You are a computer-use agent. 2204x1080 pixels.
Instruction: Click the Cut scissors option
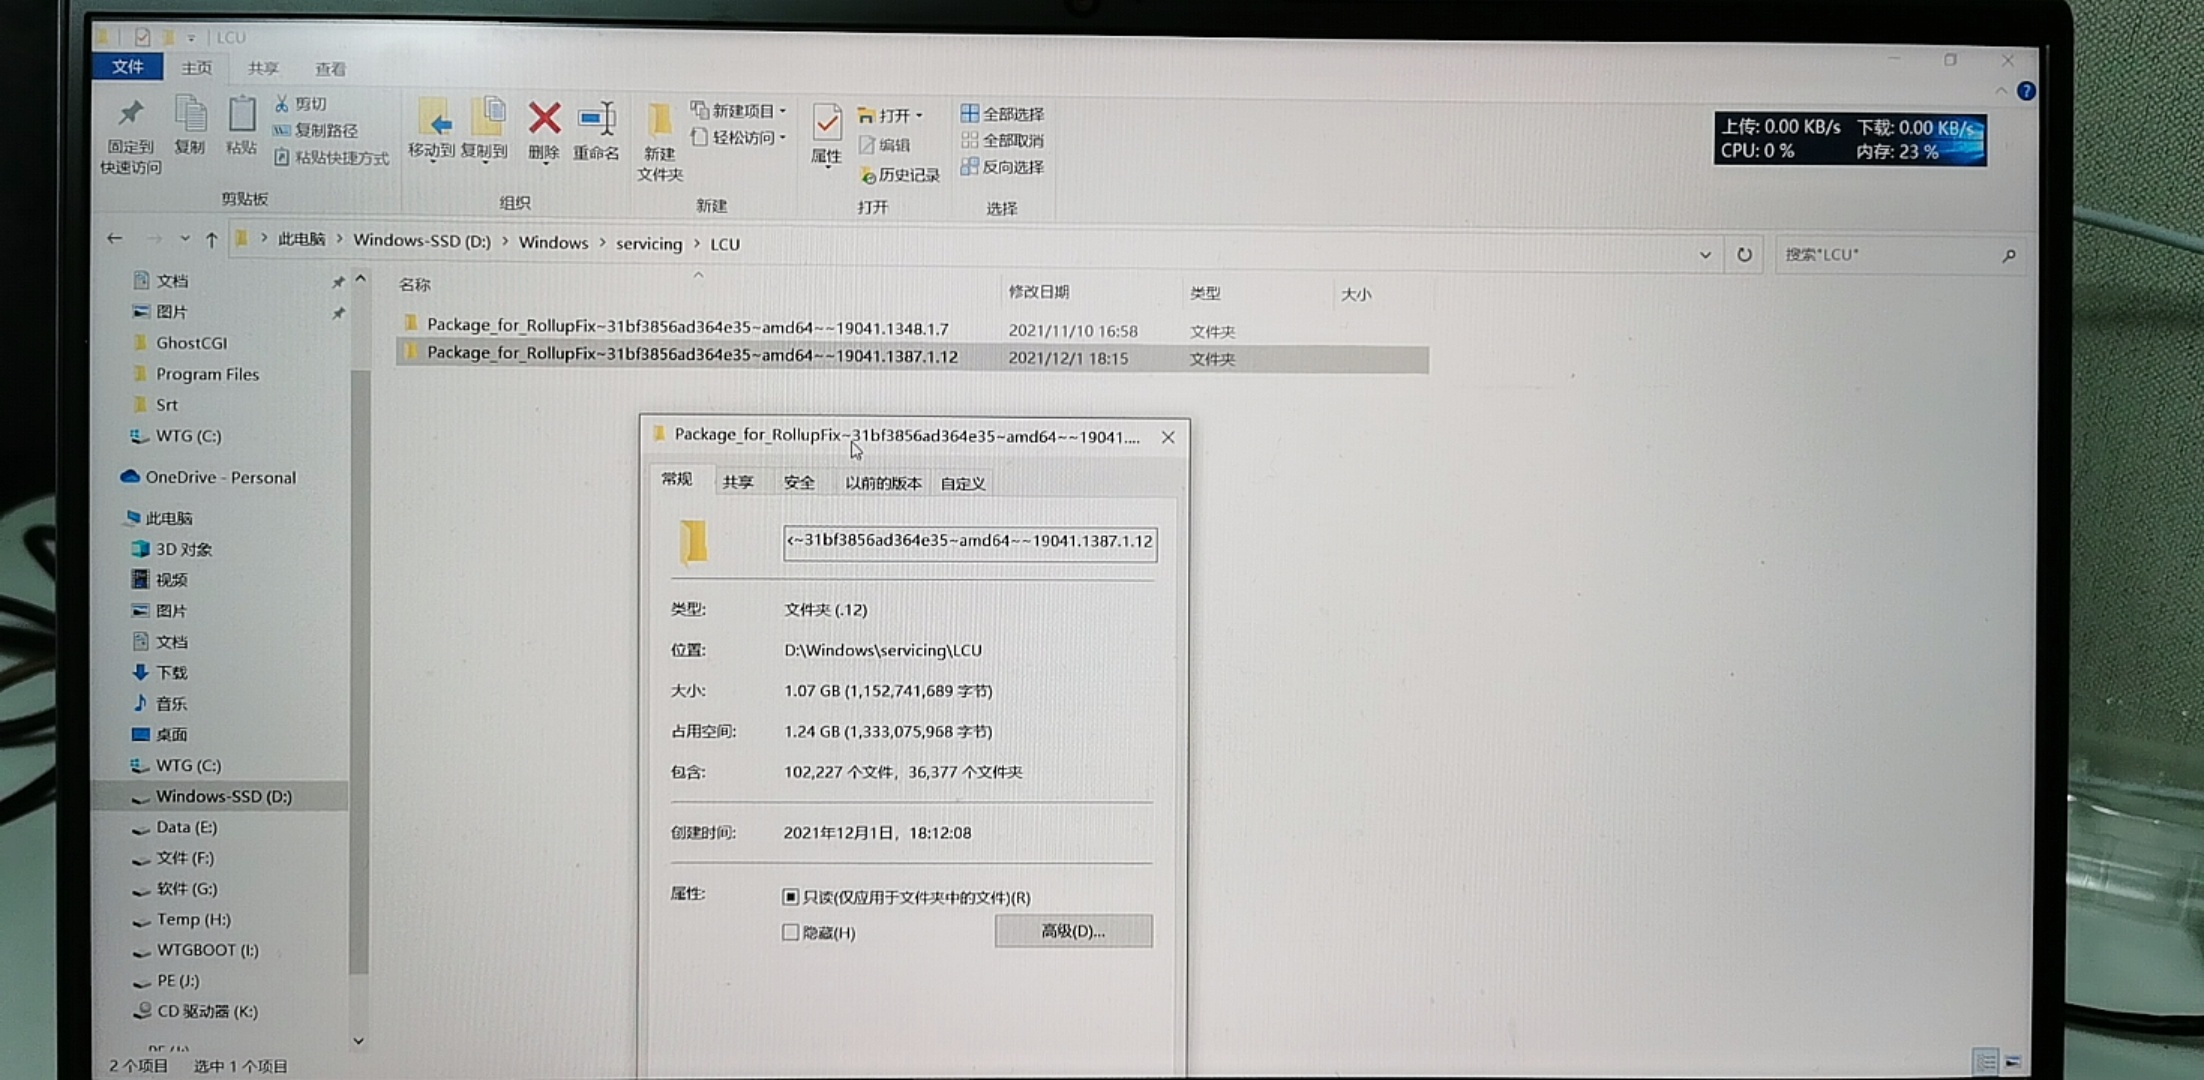point(300,104)
